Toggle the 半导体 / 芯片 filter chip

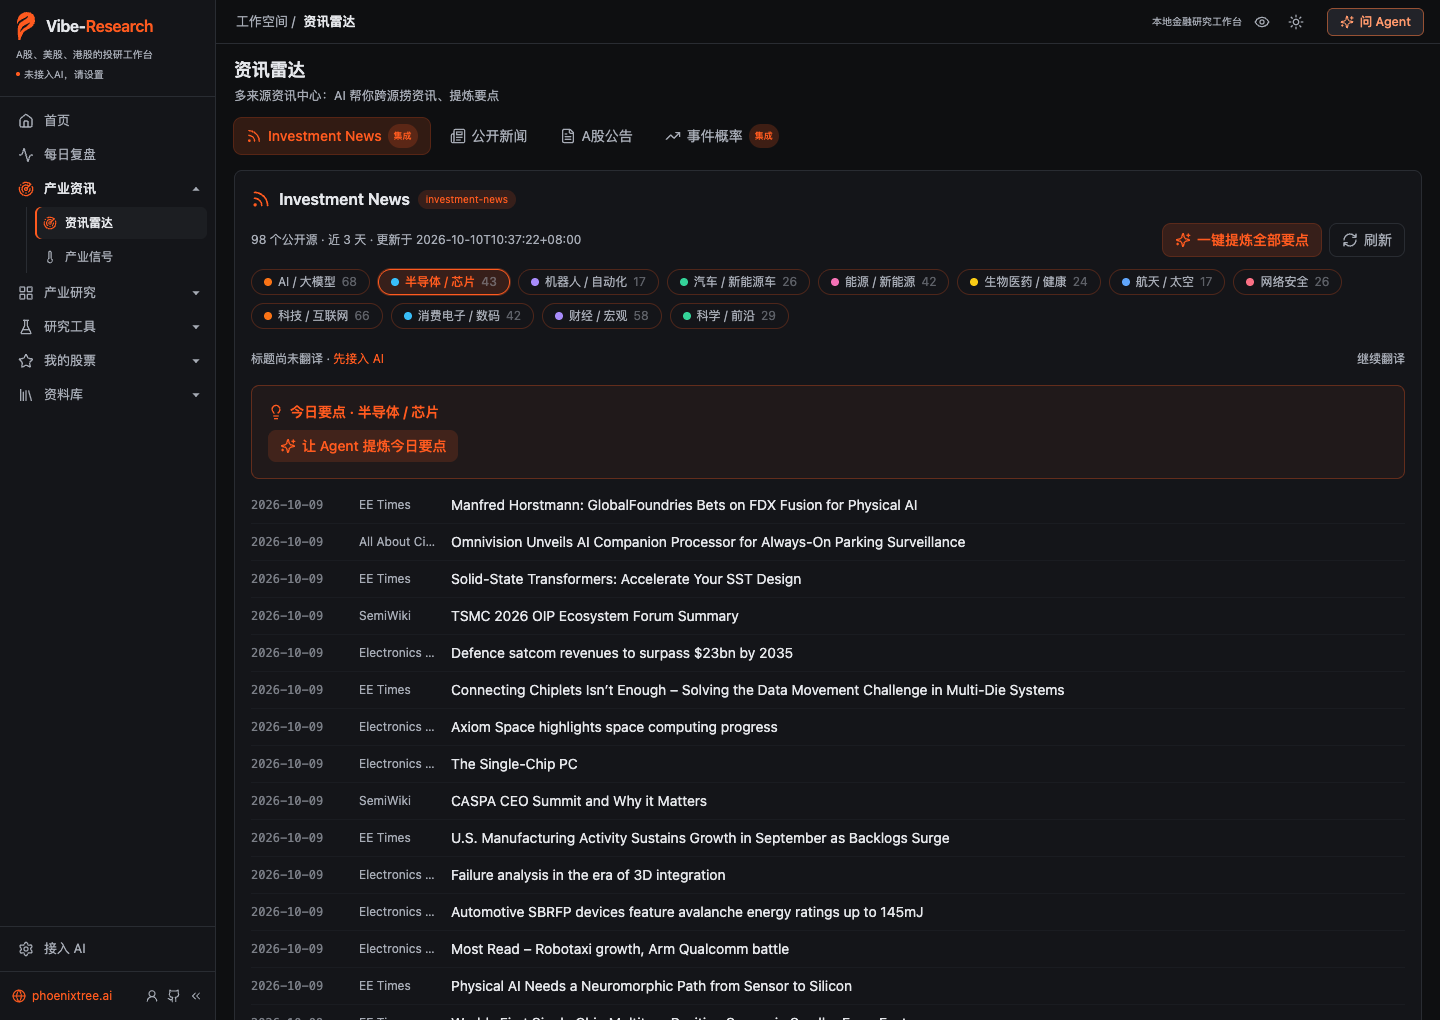(x=444, y=282)
